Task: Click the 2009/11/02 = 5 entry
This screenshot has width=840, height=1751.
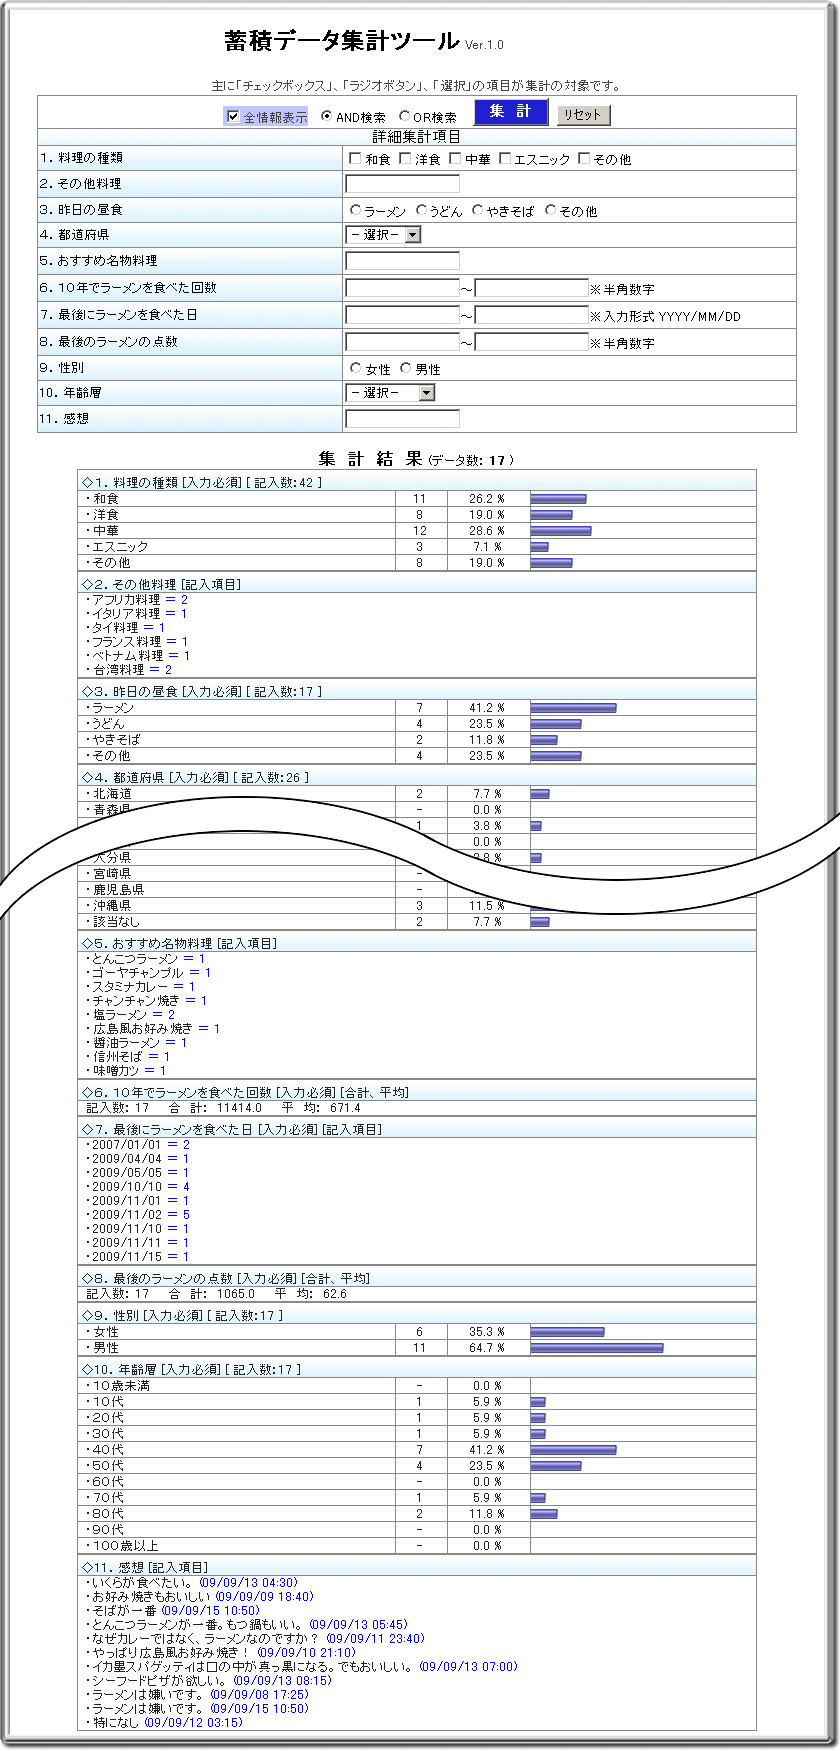Action: pos(138,1214)
